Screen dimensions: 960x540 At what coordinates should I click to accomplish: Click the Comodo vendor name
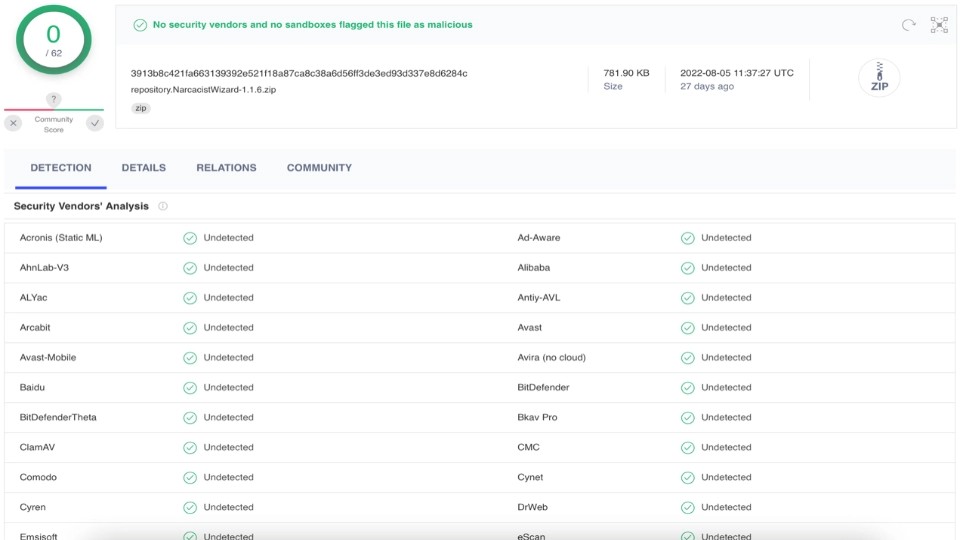pyautogui.click(x=38, y=478)
